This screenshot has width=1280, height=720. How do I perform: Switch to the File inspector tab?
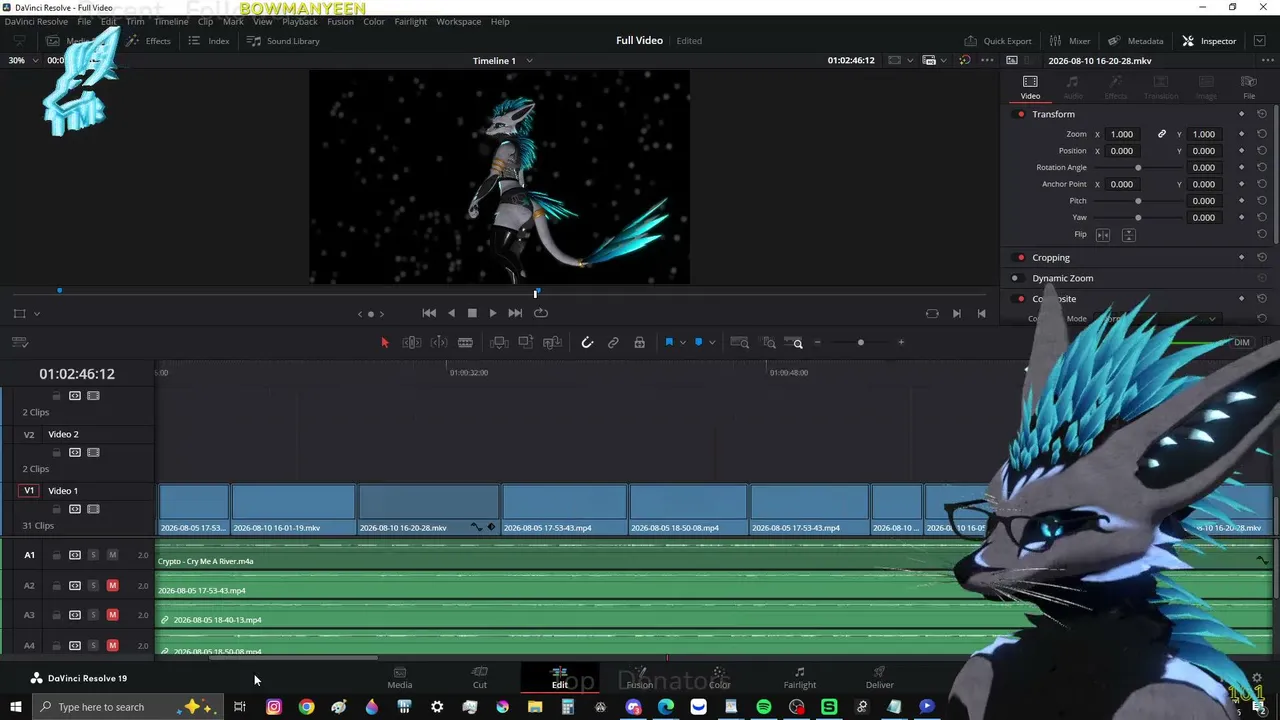pos(1249,88)
